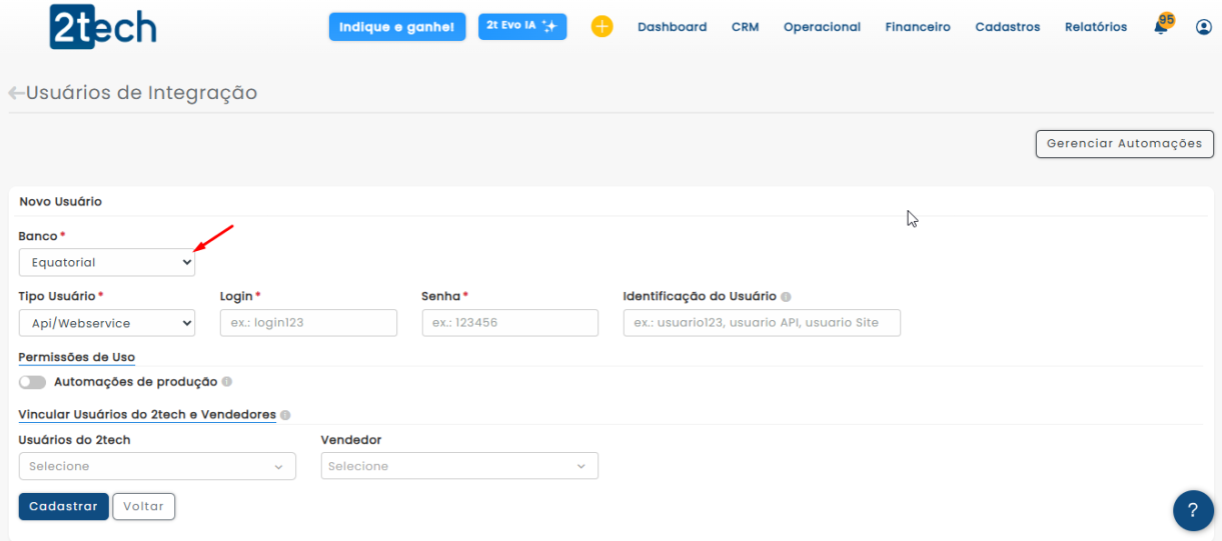Click the Login input field

(x=308, y=323)
